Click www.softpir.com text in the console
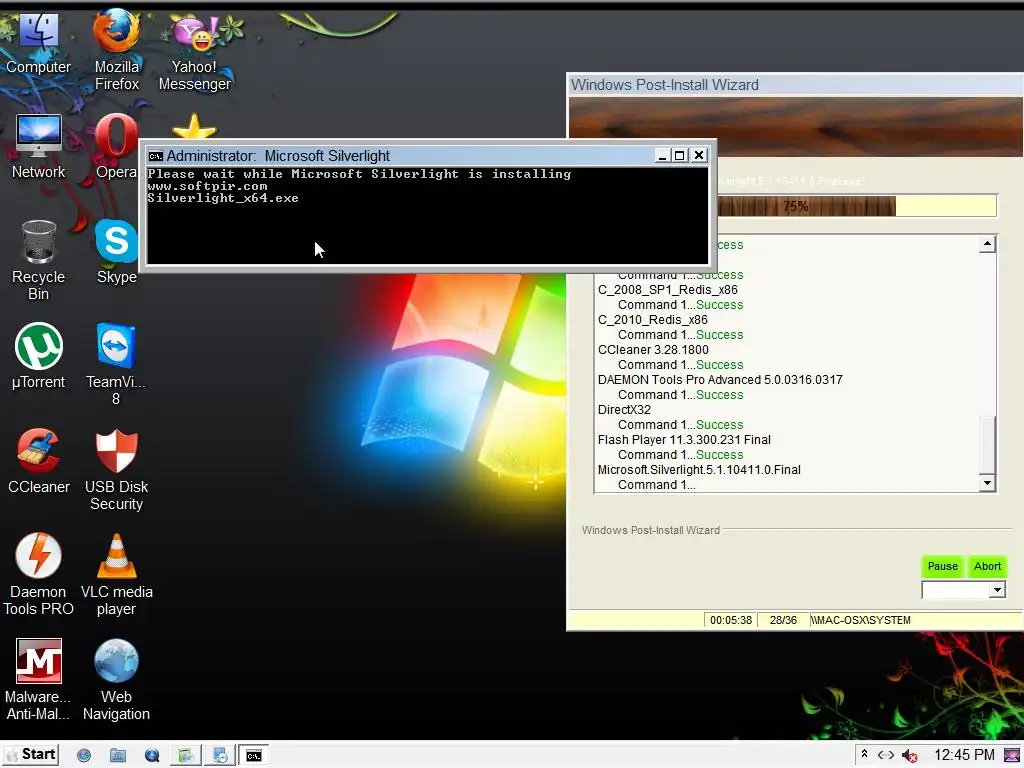 point(208,186)
